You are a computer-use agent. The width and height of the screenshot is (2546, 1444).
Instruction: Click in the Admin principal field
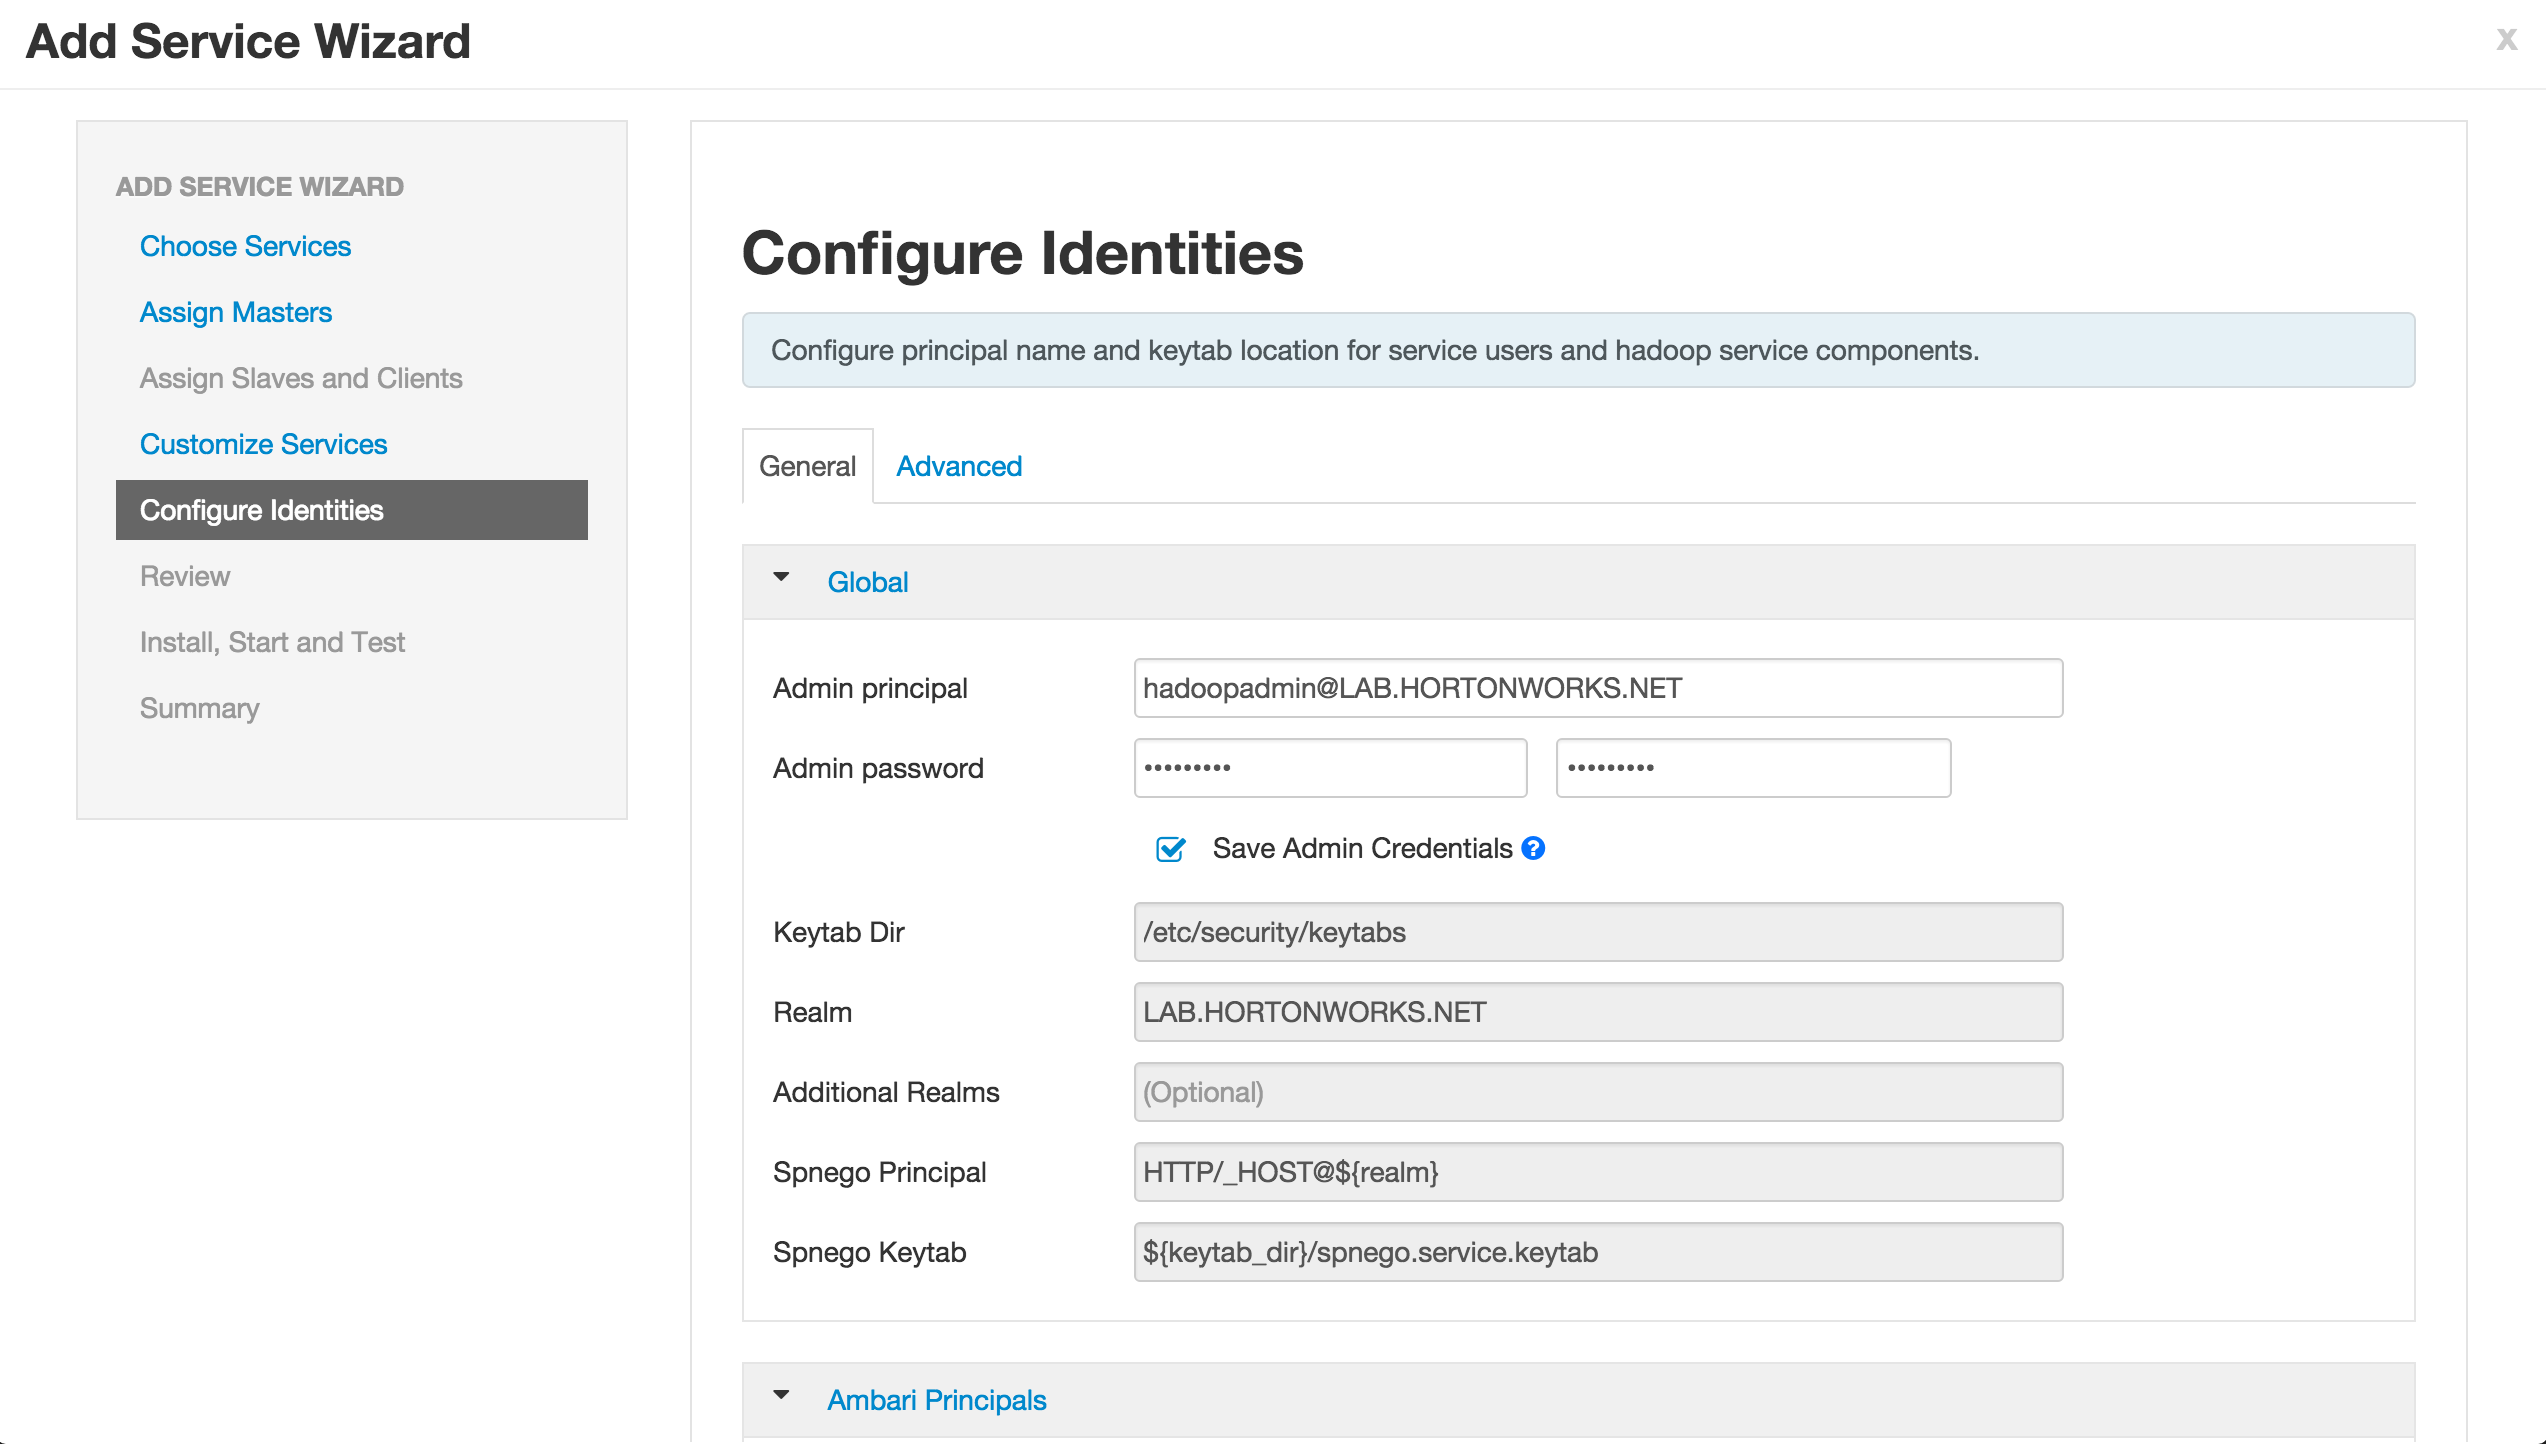[x=1597, y=688]
